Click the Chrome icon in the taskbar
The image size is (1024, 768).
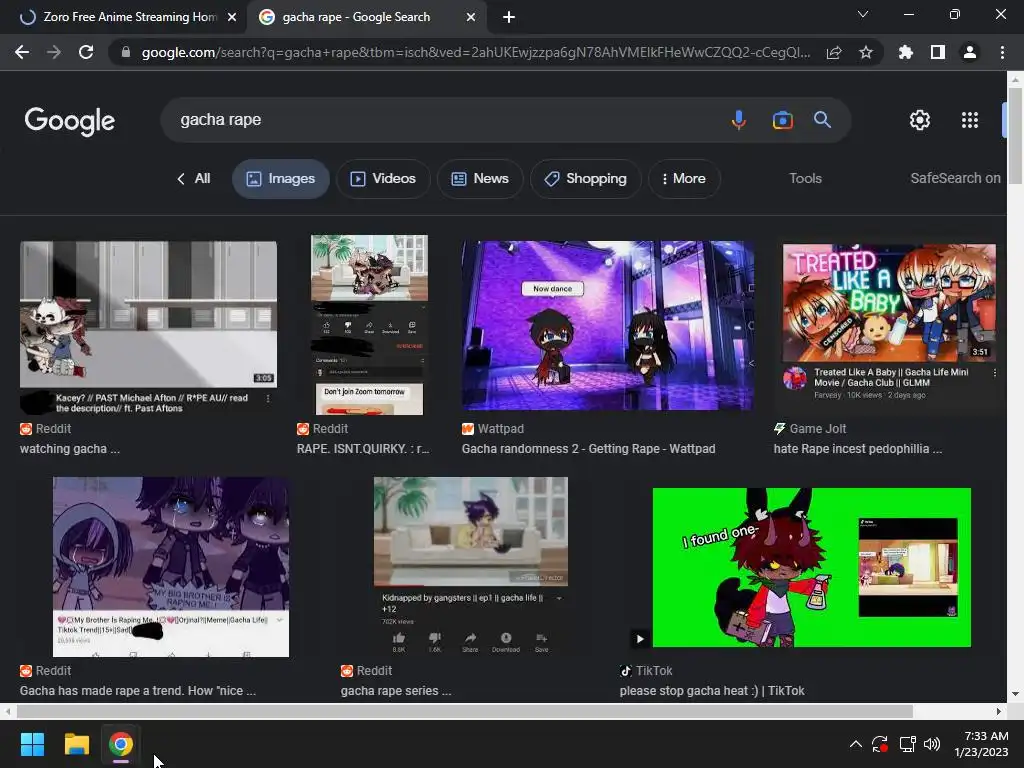pyautogui.click(x=121, y=744)
